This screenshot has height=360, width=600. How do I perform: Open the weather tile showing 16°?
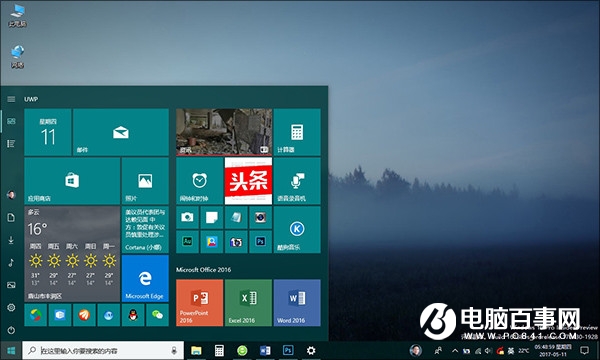pyautogui.click(x=72, y=254)
